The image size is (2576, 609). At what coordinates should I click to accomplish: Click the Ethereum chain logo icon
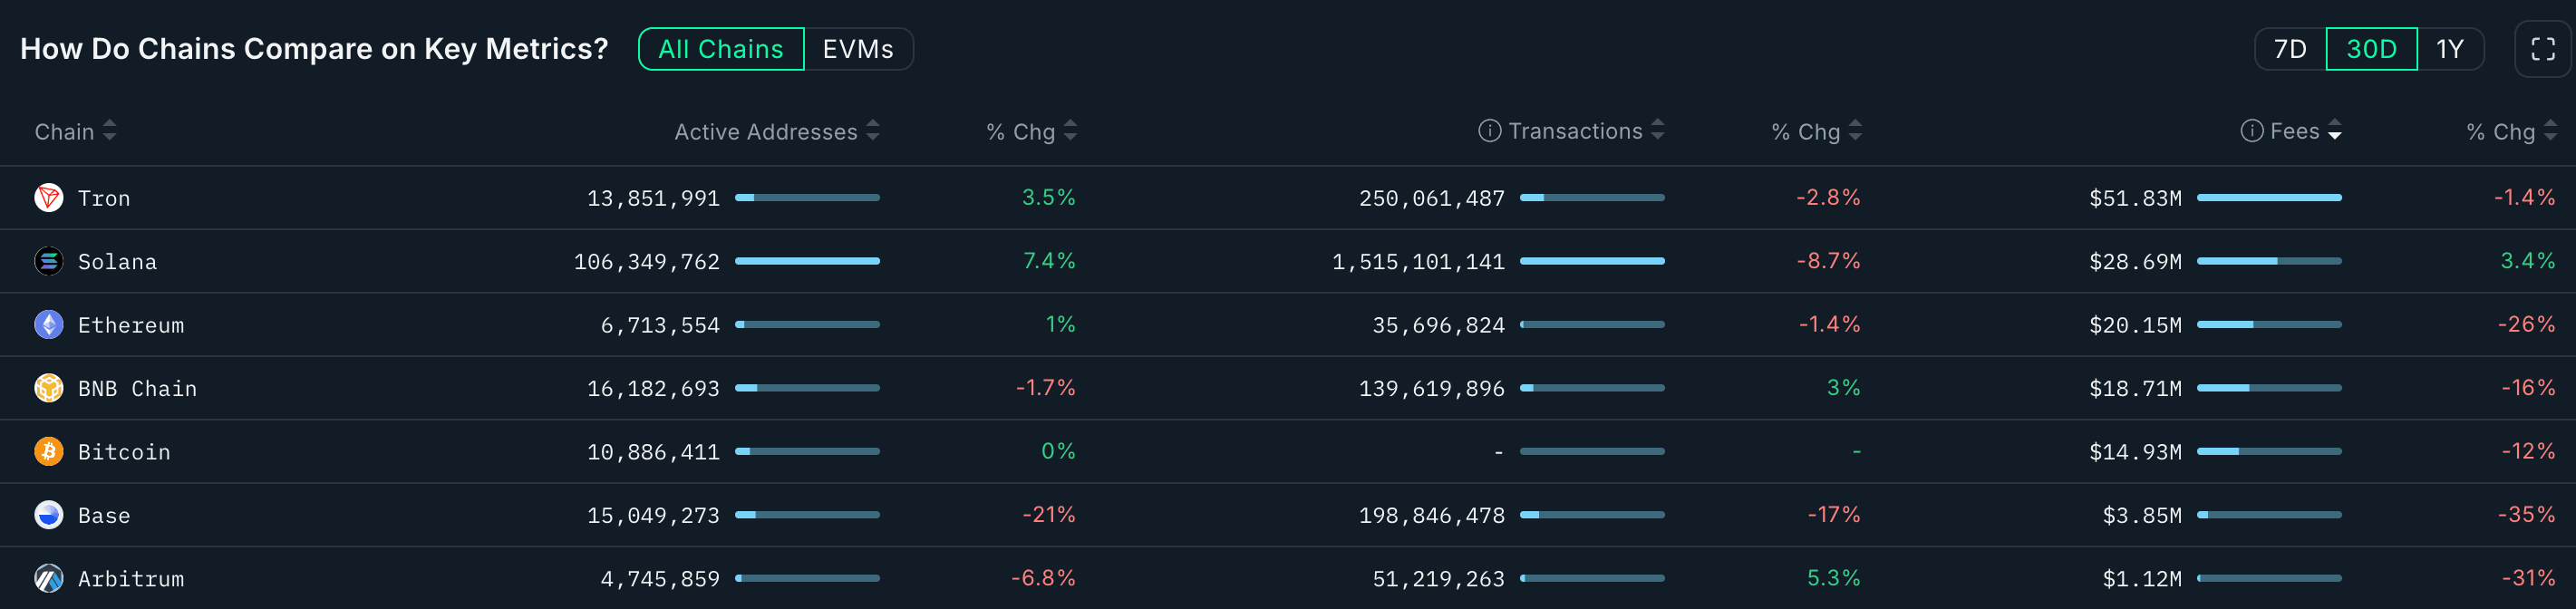[48, 325]
